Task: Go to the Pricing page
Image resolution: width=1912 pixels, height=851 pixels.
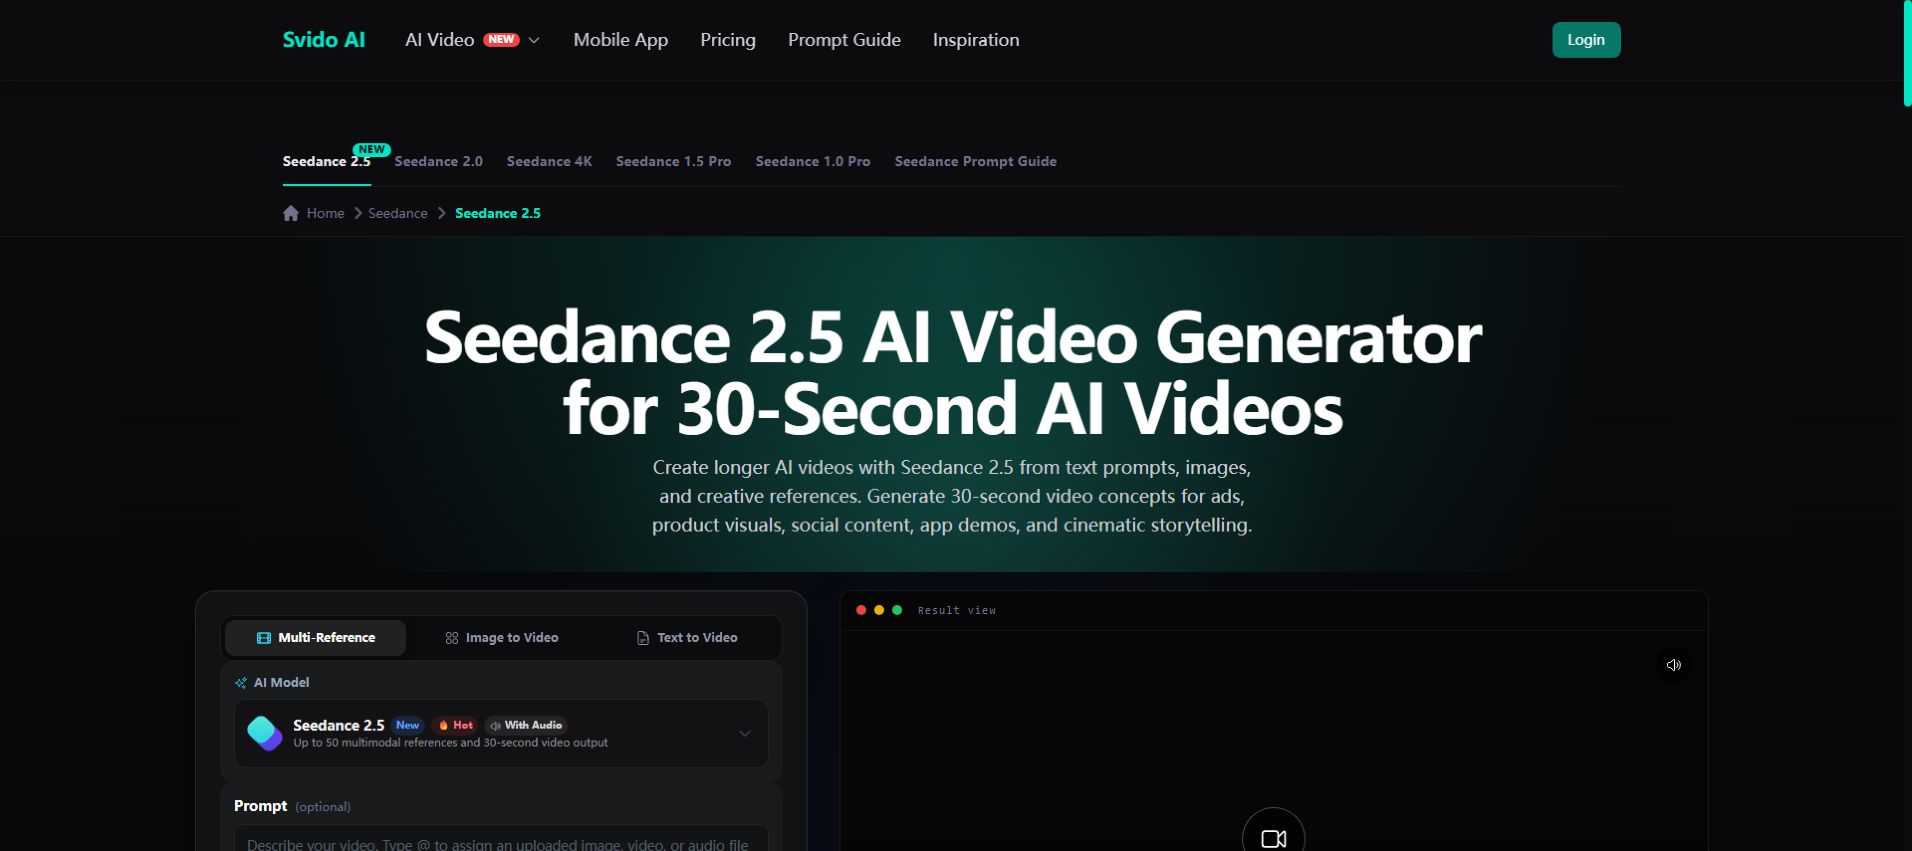Action: click(728, 40)
